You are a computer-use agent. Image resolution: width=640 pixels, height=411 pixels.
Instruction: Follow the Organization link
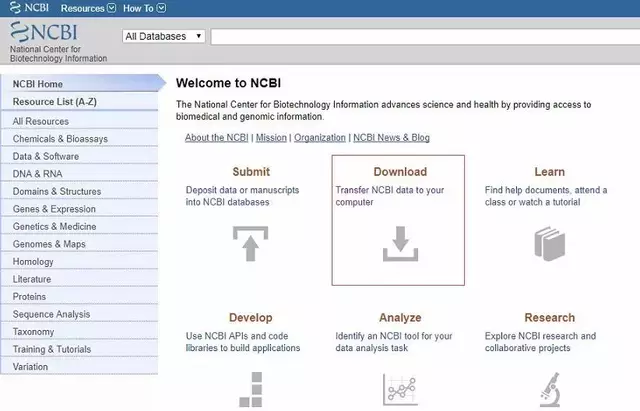320,138
